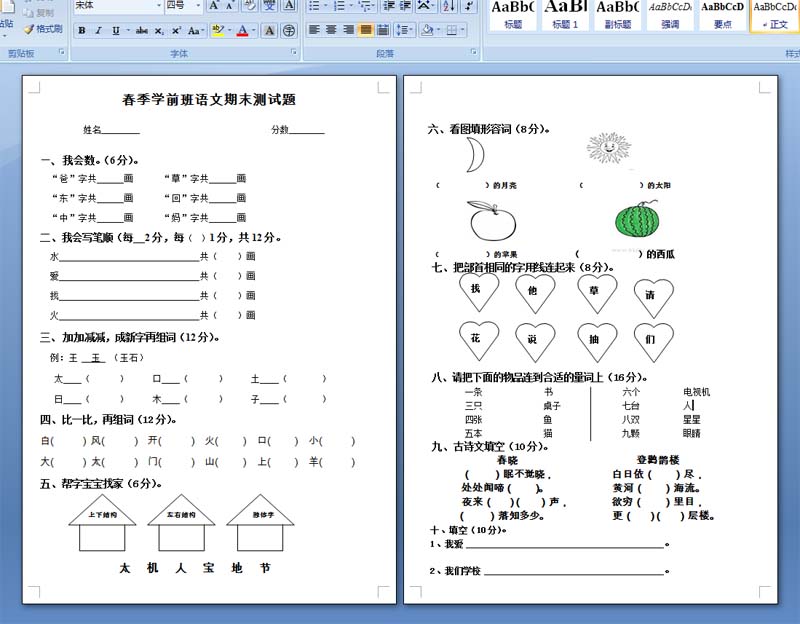Apply the yellow text highlight color

click(218, 31)
